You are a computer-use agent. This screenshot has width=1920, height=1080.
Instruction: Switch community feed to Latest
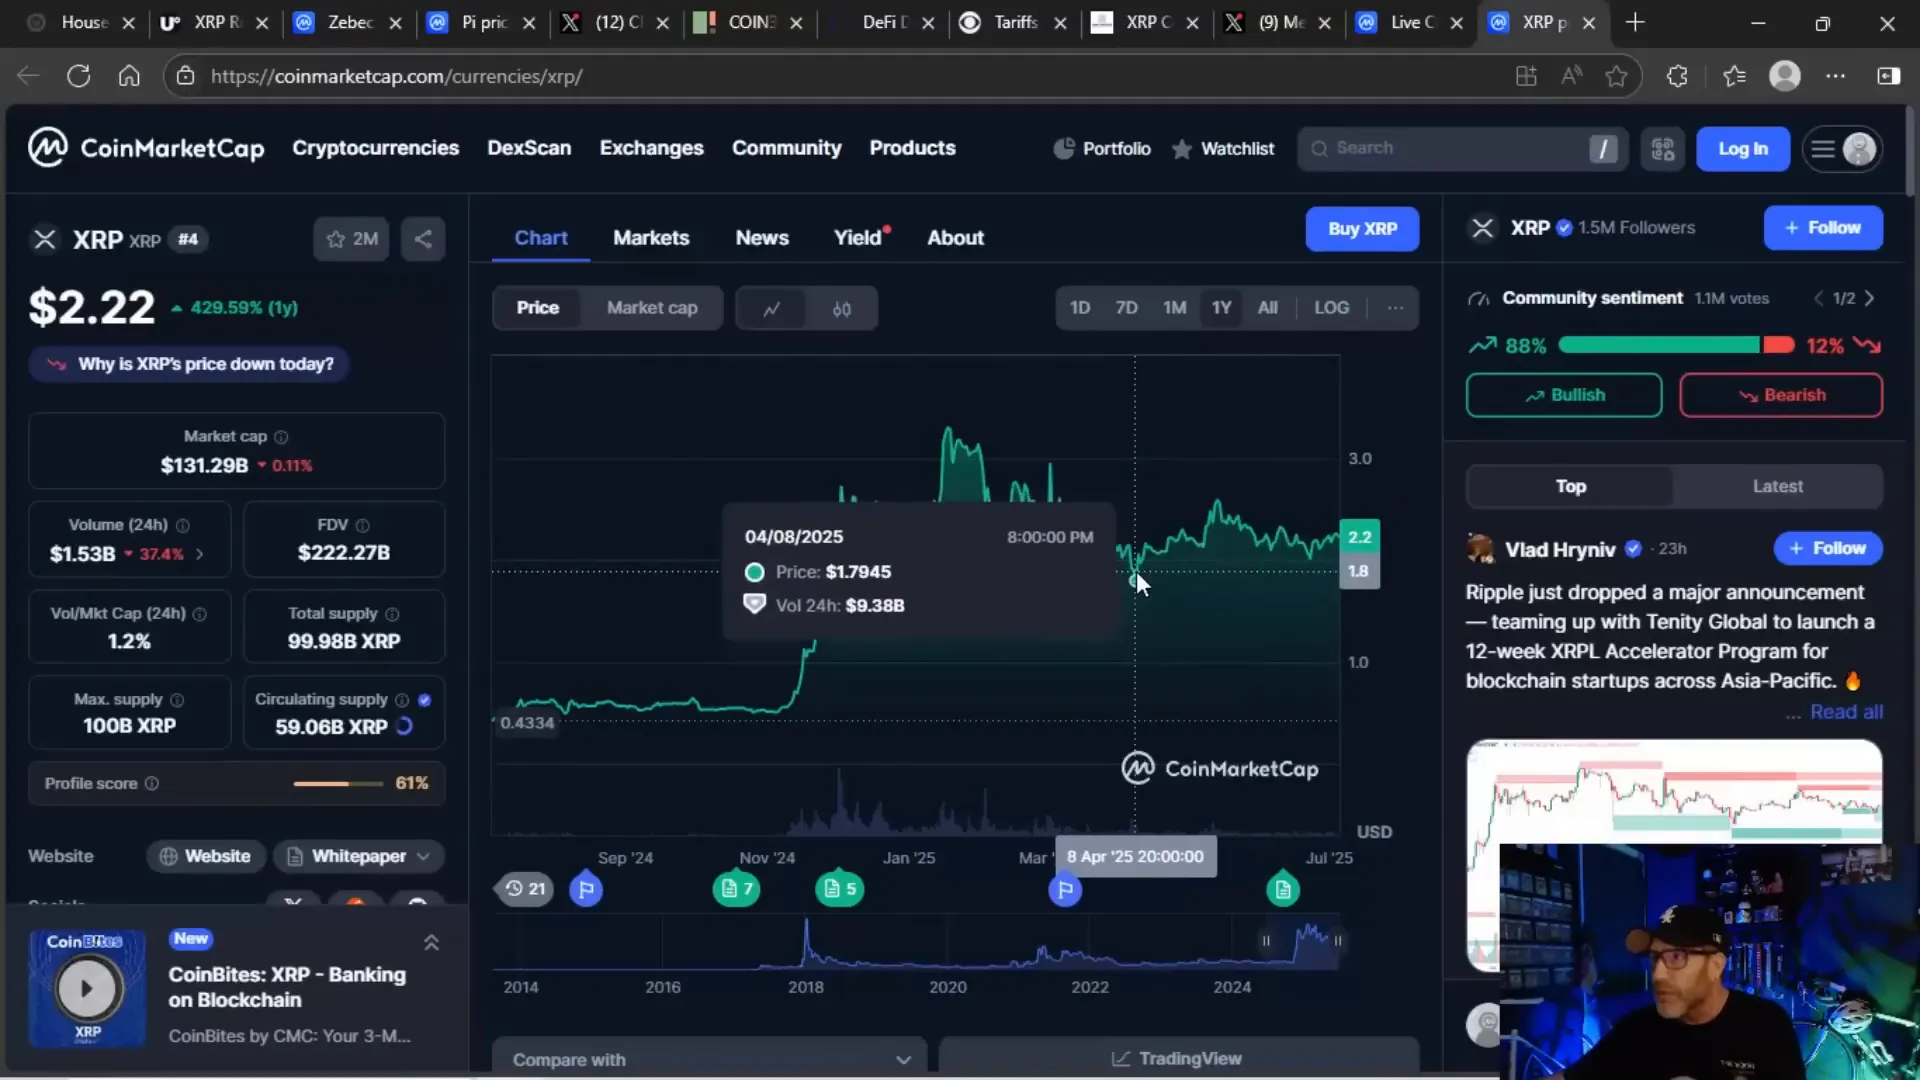(x=1778, y=486)
